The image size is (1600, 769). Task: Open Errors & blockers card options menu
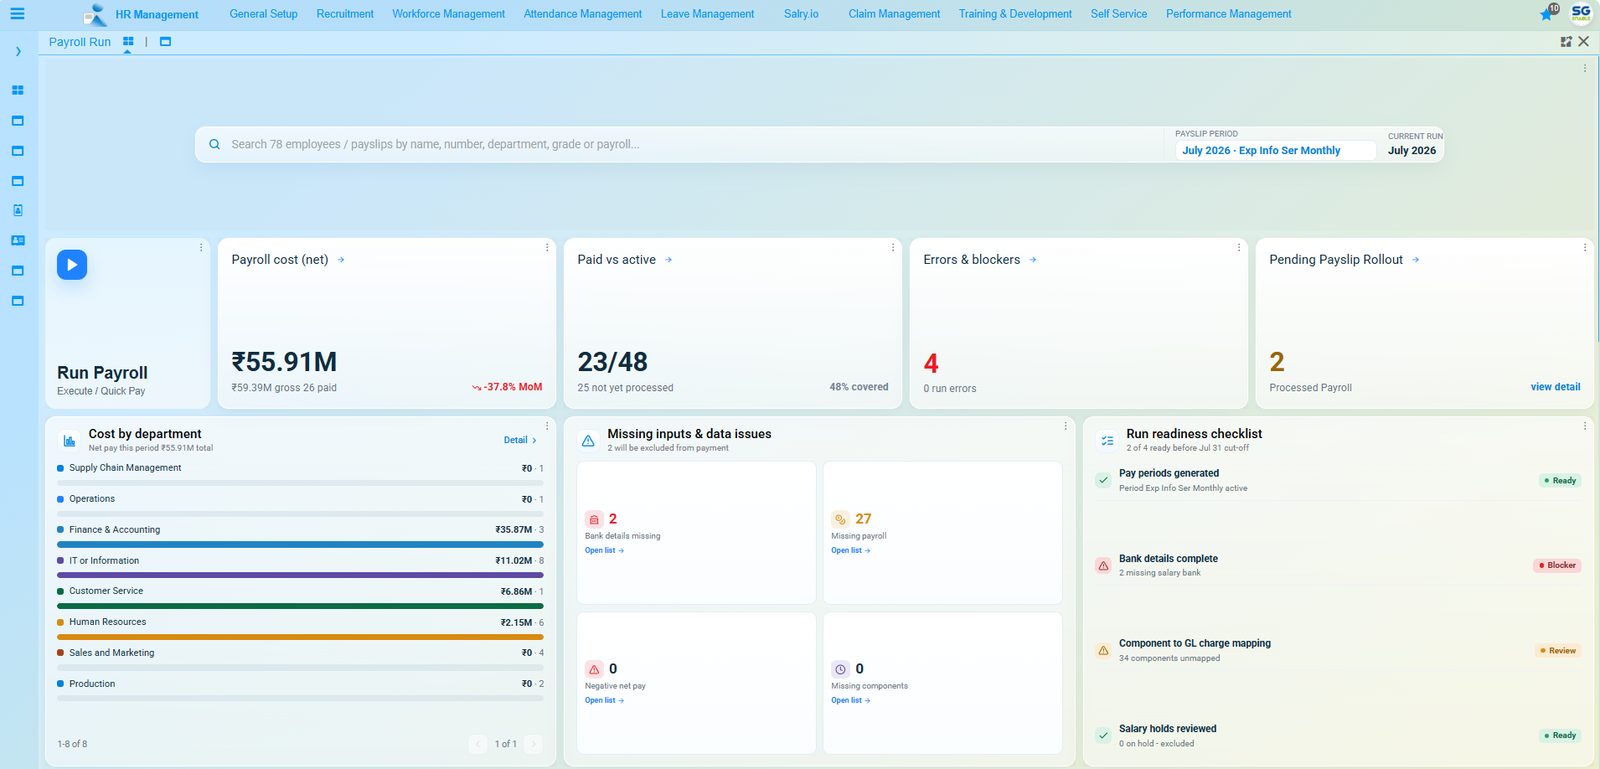[1239, 247]
